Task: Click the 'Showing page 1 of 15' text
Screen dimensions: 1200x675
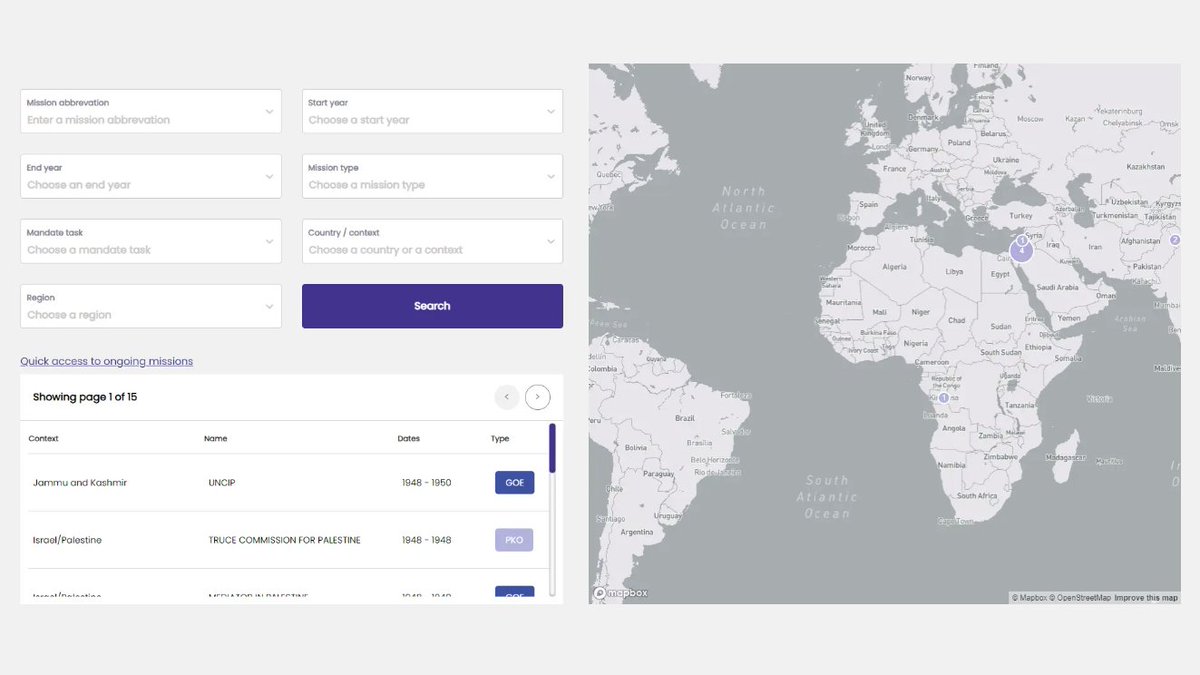Action: coord(85,397)
